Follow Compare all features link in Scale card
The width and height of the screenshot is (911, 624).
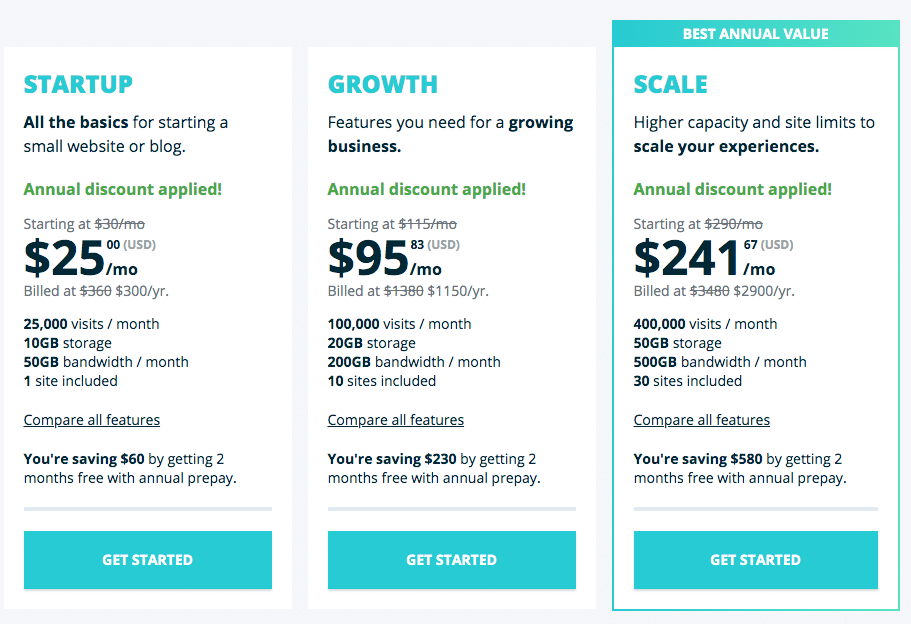point(702,420)
